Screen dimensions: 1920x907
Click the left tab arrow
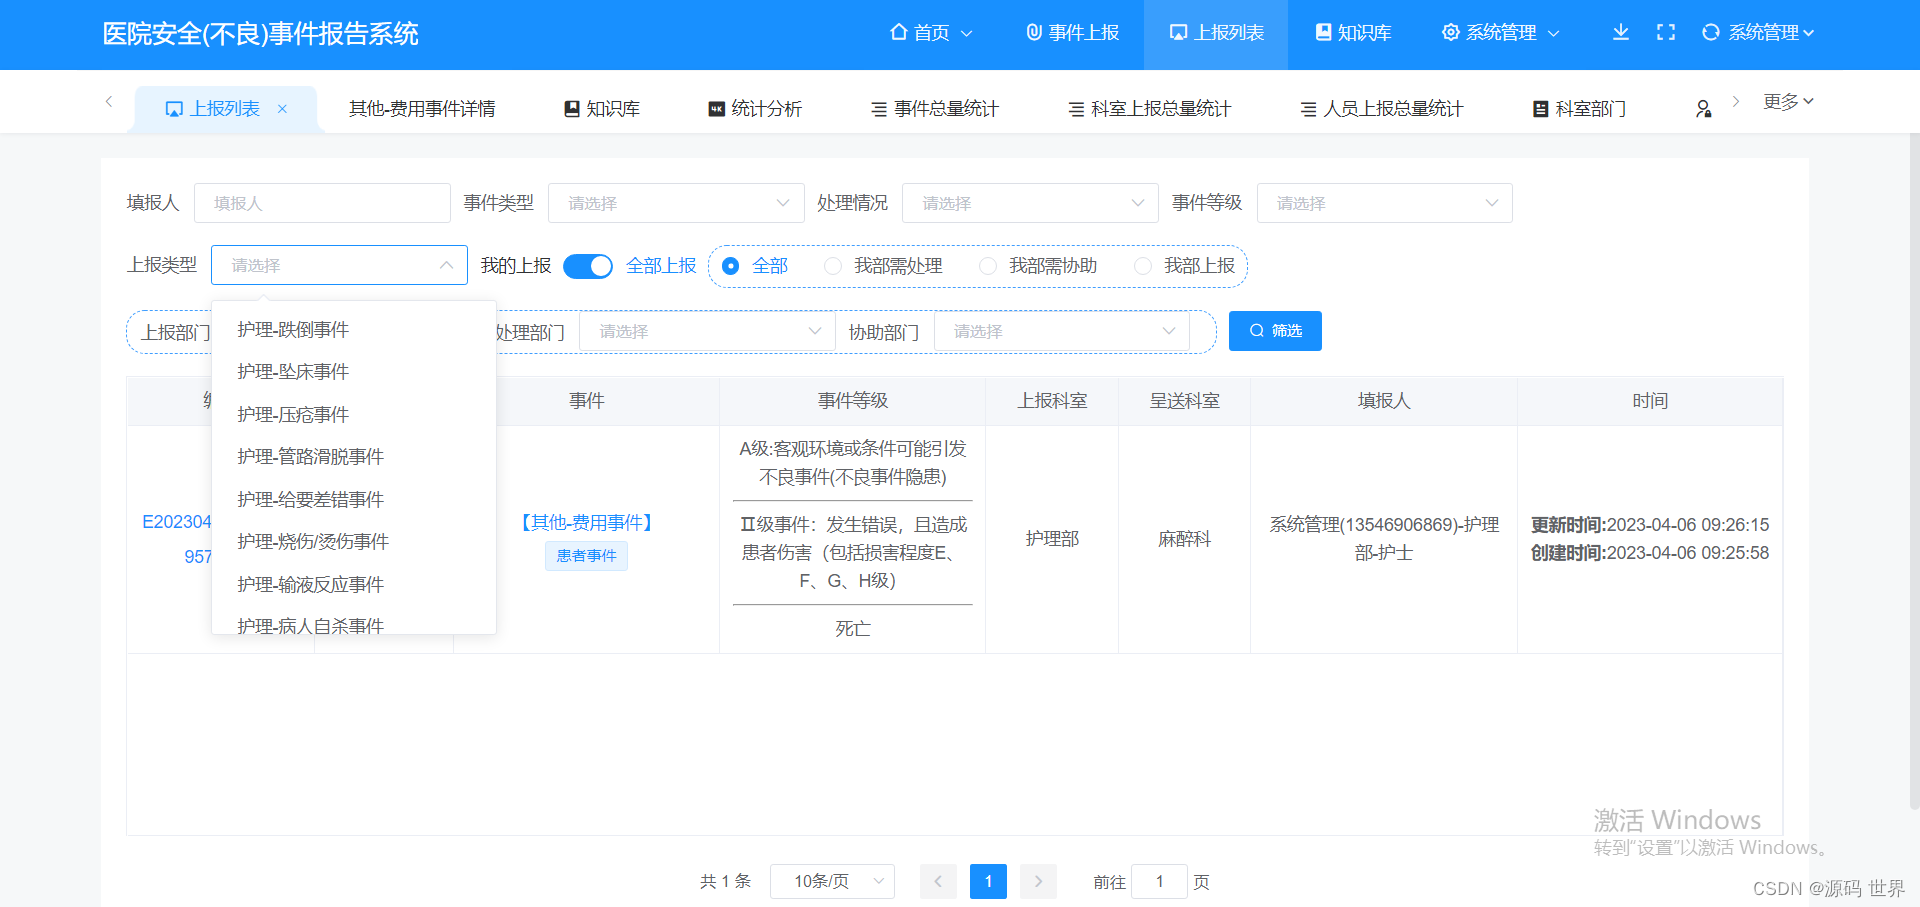coord(109,101)
